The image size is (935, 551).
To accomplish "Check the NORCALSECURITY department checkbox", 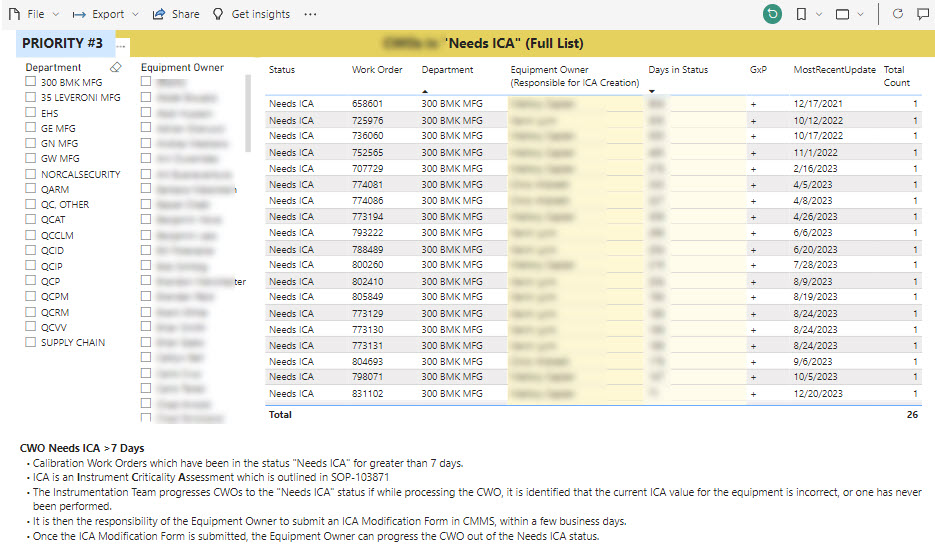I will coord(31,174).
